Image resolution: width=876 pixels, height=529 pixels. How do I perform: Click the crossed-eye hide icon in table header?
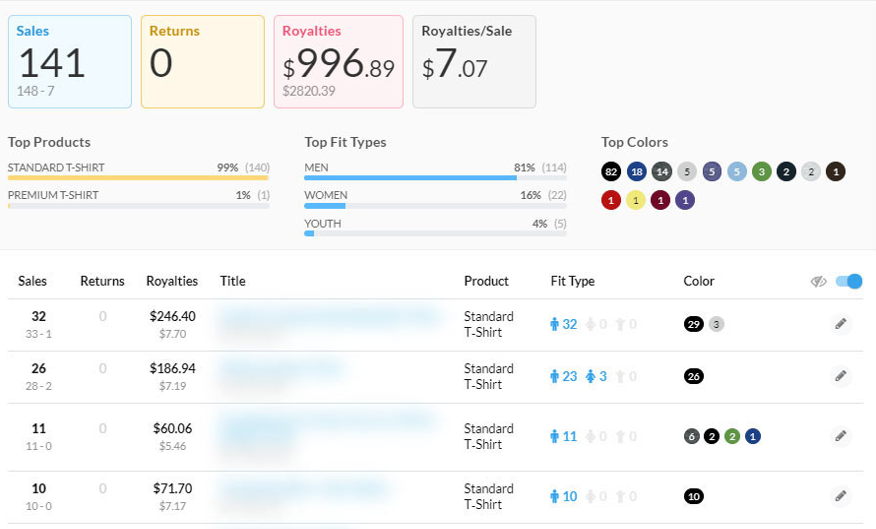pos(818,282)
